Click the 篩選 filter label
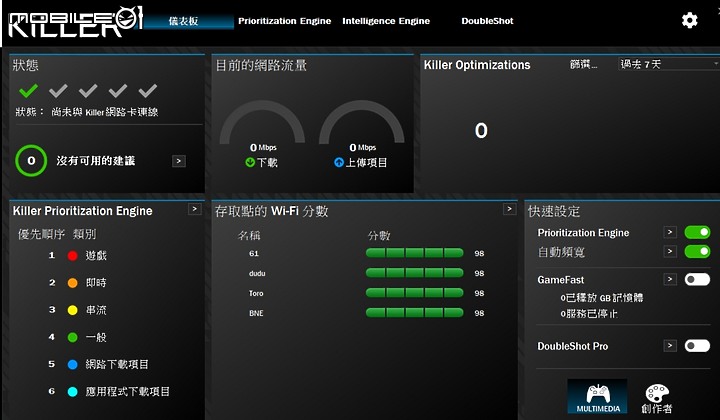The height and width of the screenshot is (420, 720). [583, 65]
